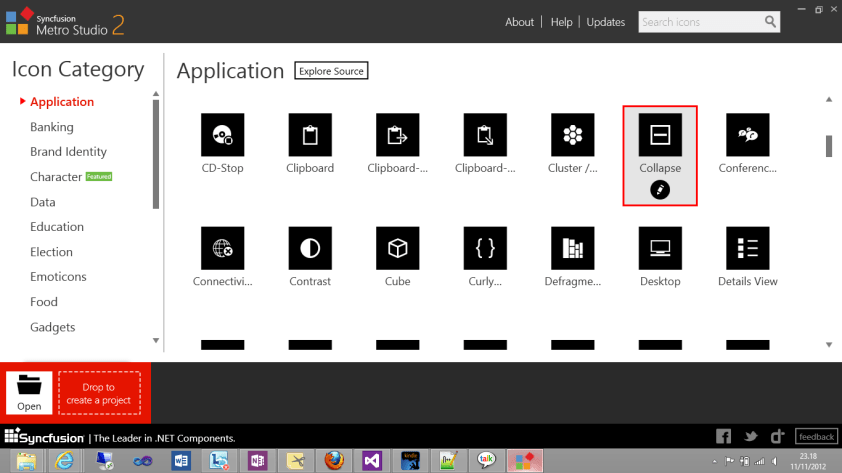This screenshot has width=842, height=473.
Task: Open the Help menu
Action: coord(562,22)
